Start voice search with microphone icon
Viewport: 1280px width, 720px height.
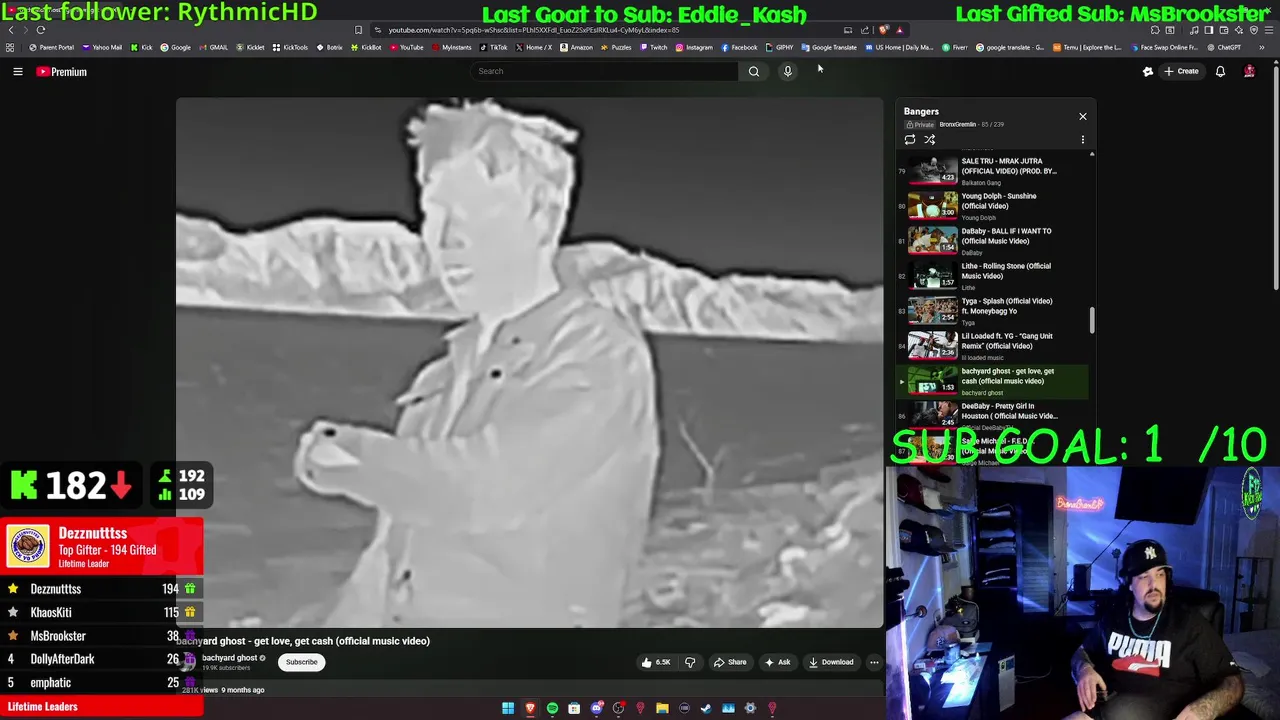(x=788, y=71)
